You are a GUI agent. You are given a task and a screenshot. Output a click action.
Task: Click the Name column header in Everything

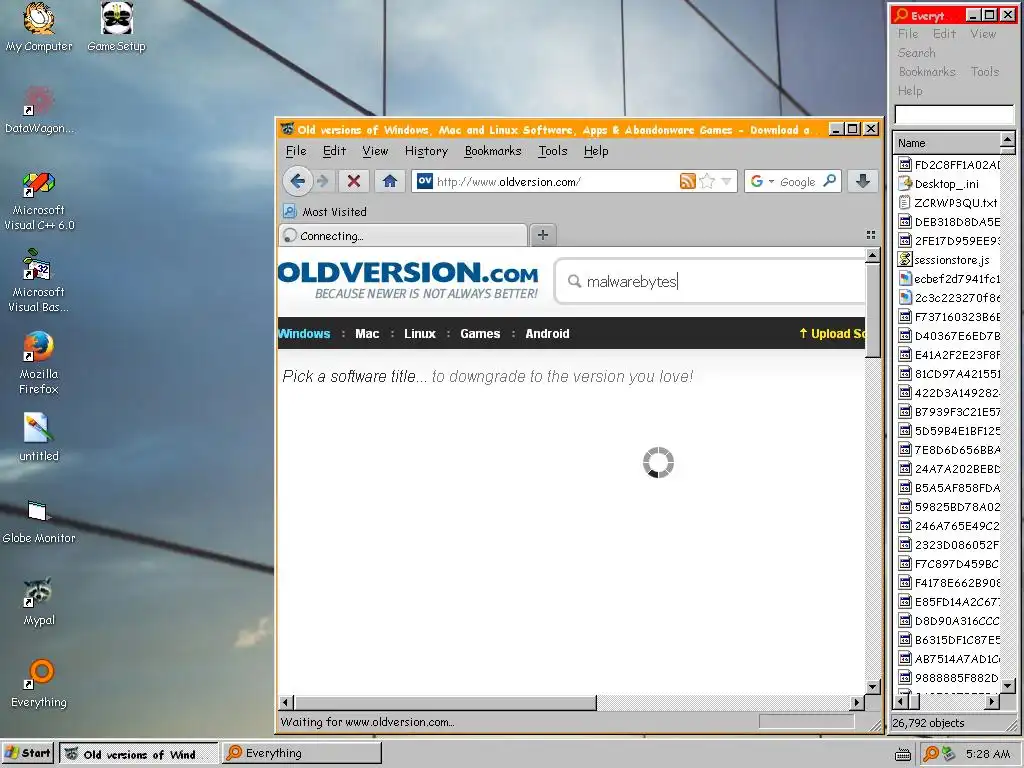pos(946,143)
